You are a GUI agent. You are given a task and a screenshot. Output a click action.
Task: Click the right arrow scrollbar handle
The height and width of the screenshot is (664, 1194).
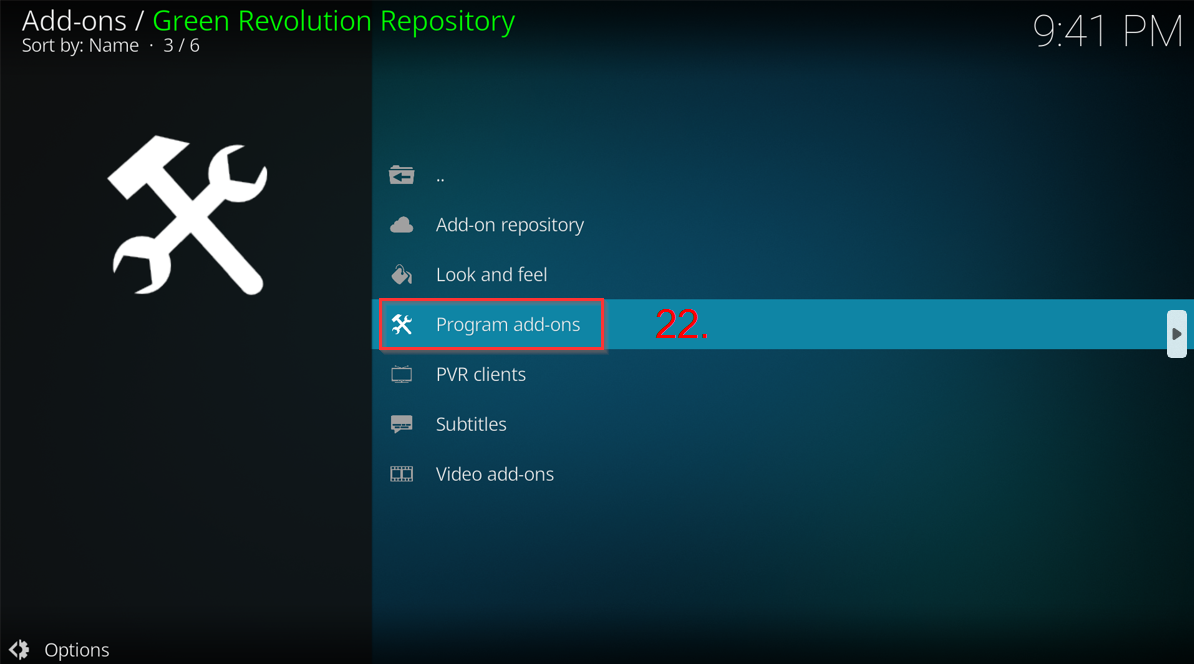(x=1176, y=334)
